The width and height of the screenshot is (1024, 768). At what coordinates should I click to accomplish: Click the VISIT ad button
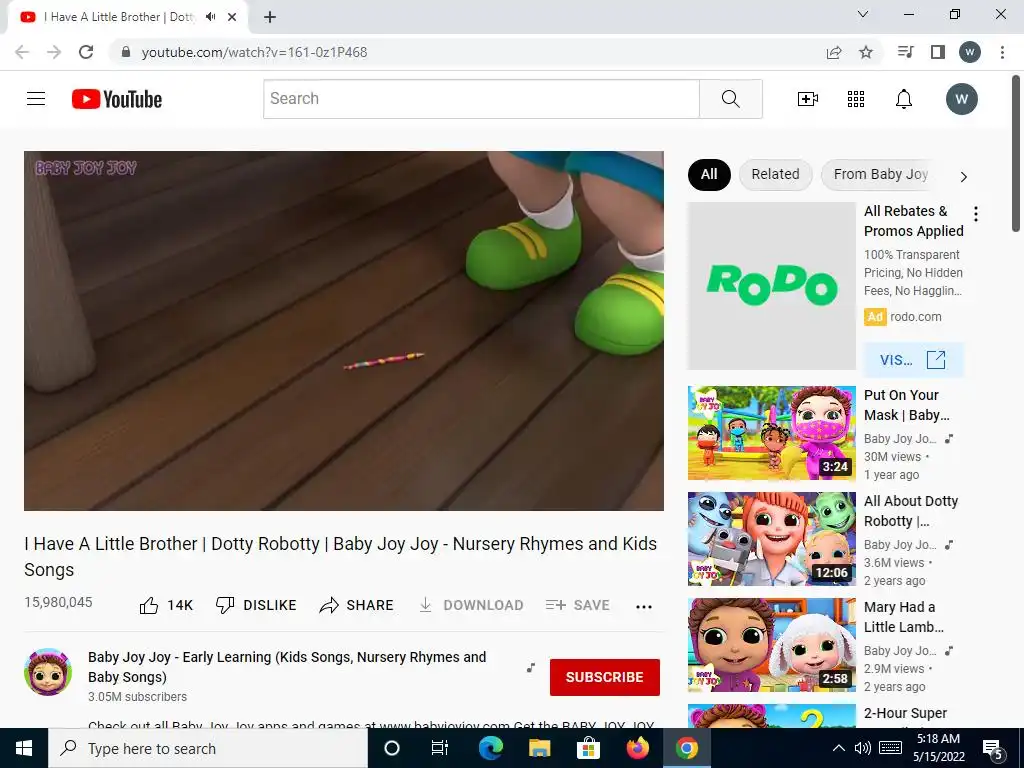point(913,360)
